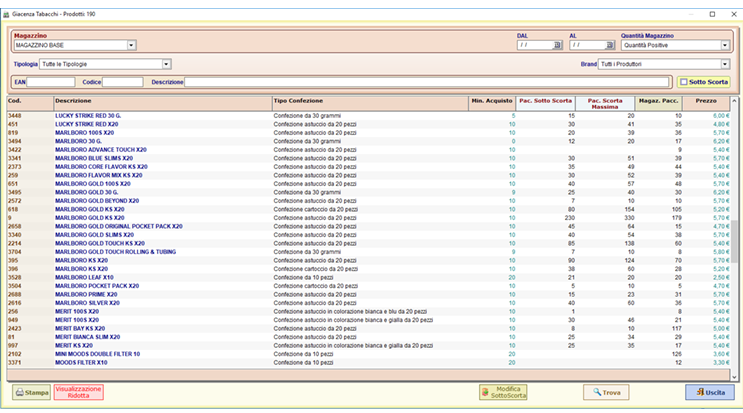This screenshot has width=743, height=413.
Task: Sort by the Prezzo column header
Action: pos(706,103)
